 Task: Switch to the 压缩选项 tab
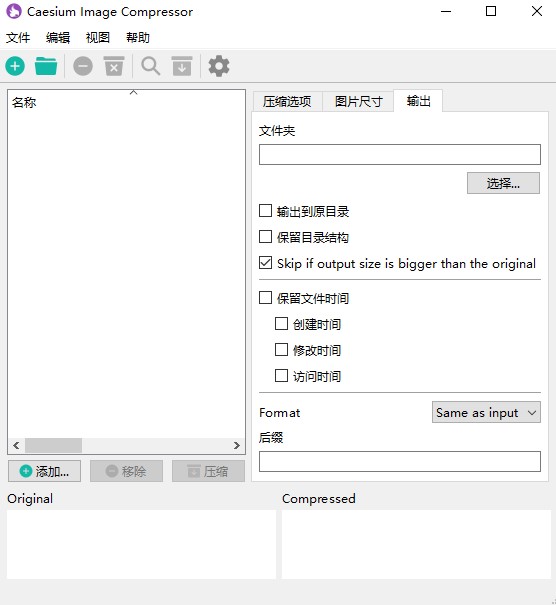287,102
